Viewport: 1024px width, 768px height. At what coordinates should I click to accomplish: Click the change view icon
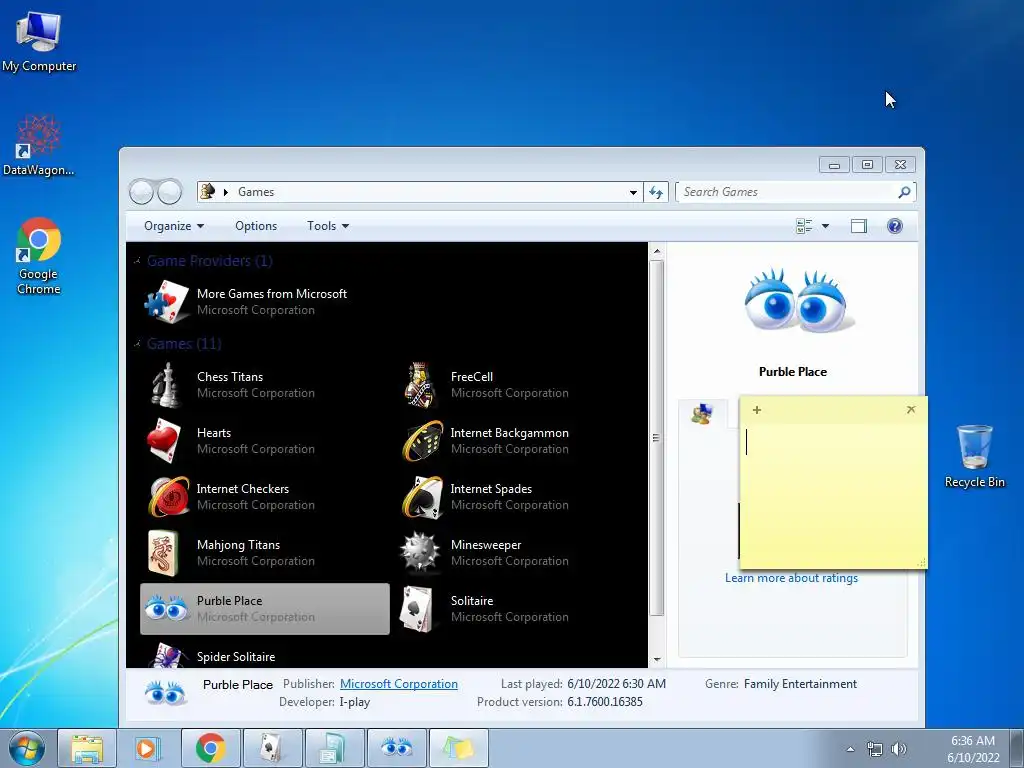tap(804, 226)
